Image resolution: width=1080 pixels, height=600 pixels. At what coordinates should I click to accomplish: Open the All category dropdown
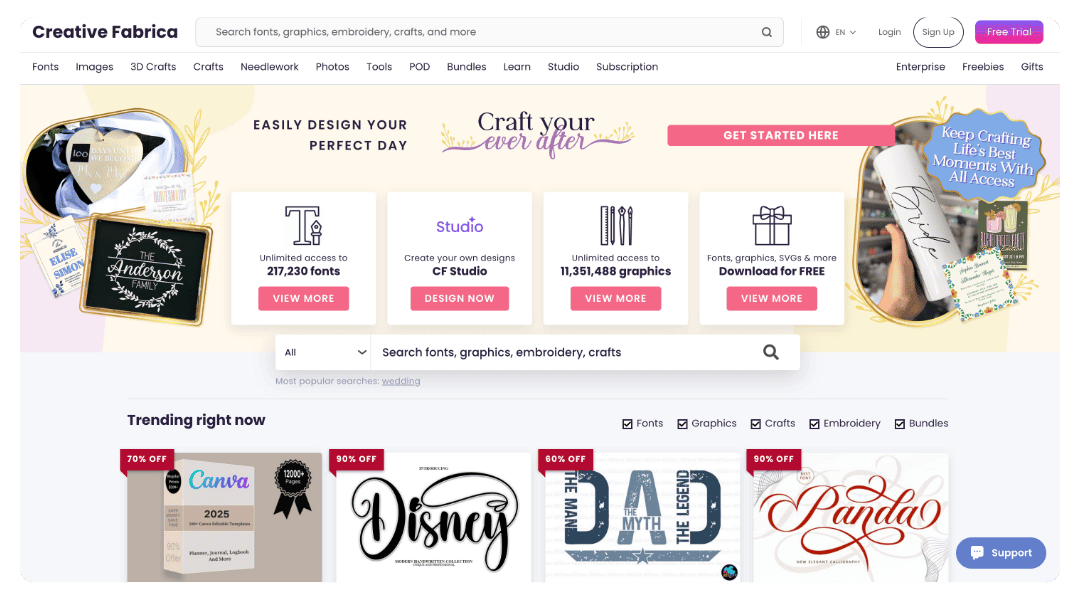tap(324, 352)
